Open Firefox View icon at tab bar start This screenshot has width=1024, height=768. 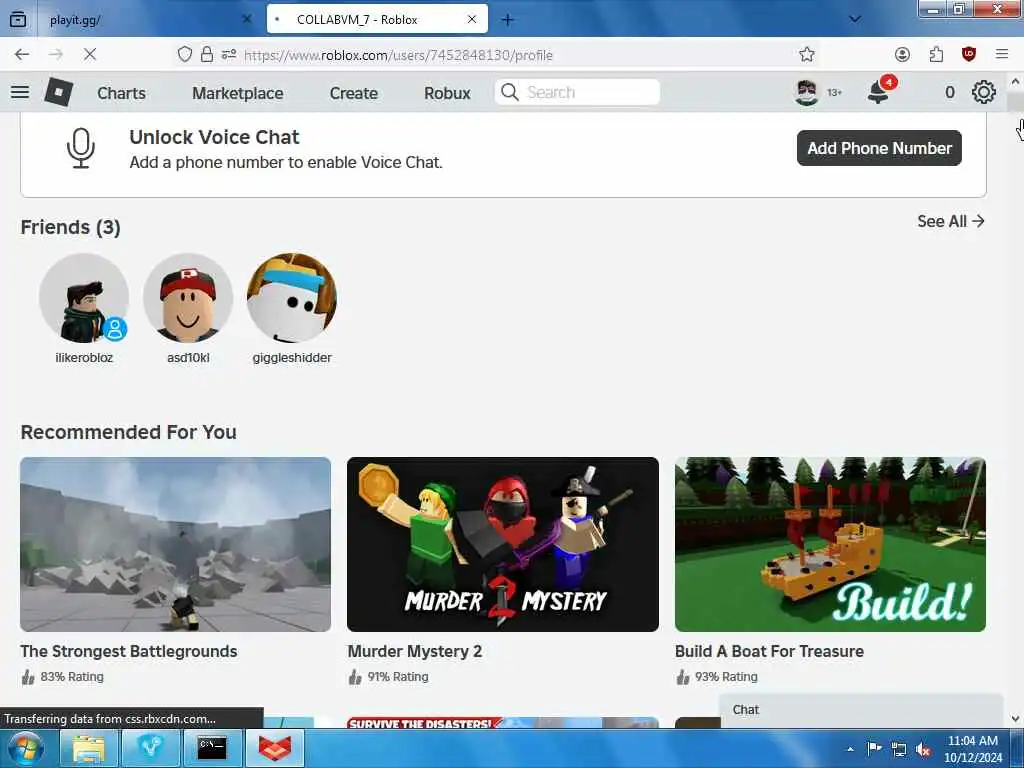(18, 20)
